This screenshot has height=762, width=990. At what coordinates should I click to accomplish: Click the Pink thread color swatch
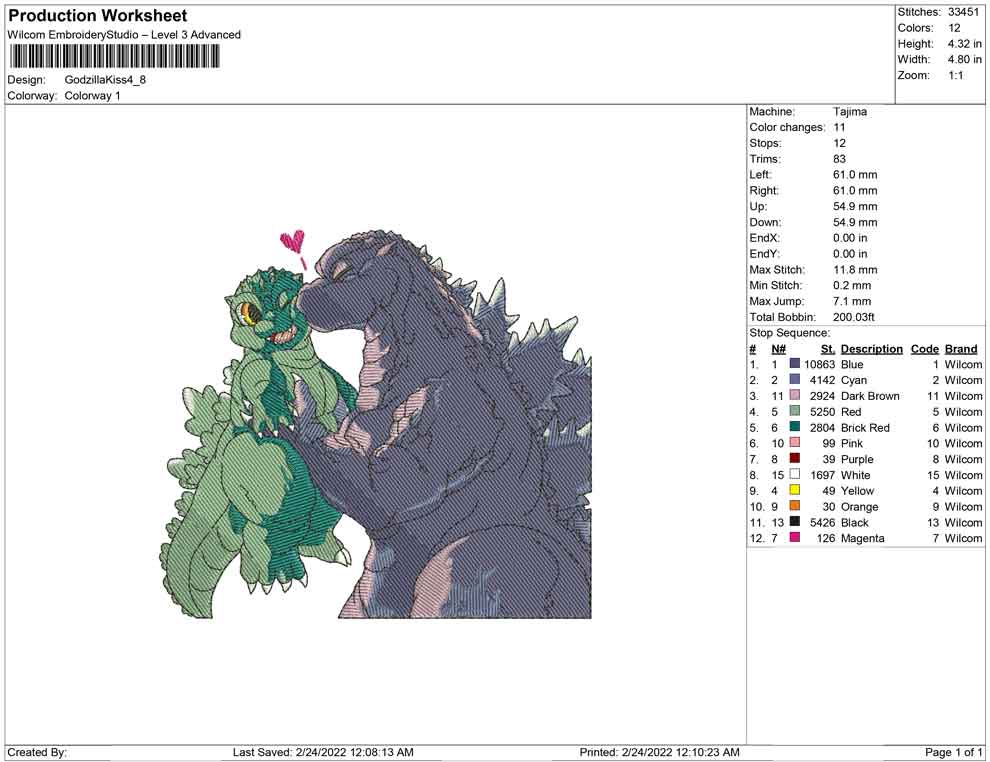click(795, 443)
